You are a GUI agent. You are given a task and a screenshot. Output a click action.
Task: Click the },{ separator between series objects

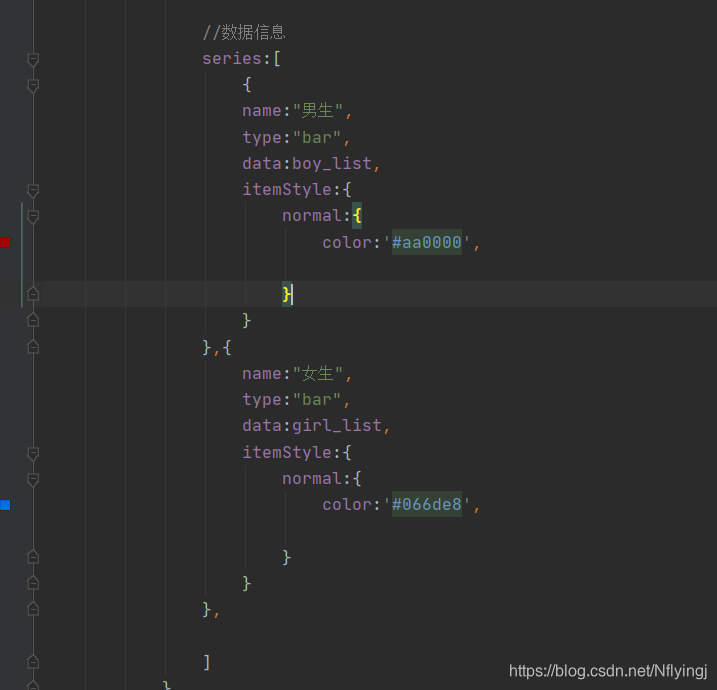click(x=217, y=348)
